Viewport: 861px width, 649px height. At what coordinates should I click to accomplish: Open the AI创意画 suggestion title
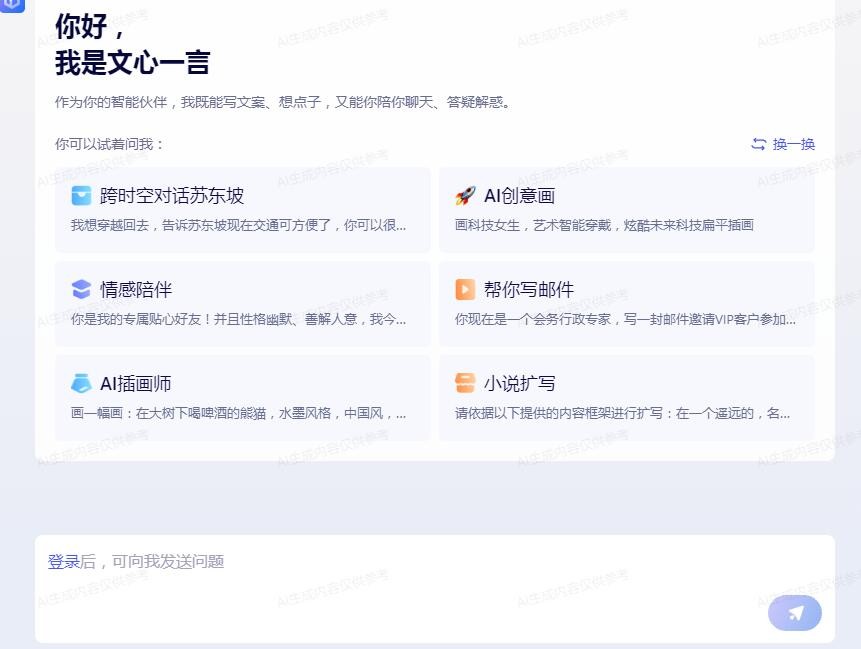tap(519, 195)
